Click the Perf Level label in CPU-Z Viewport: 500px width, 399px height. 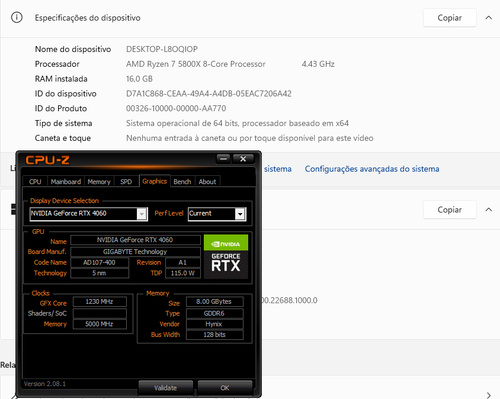pos(169,213)
